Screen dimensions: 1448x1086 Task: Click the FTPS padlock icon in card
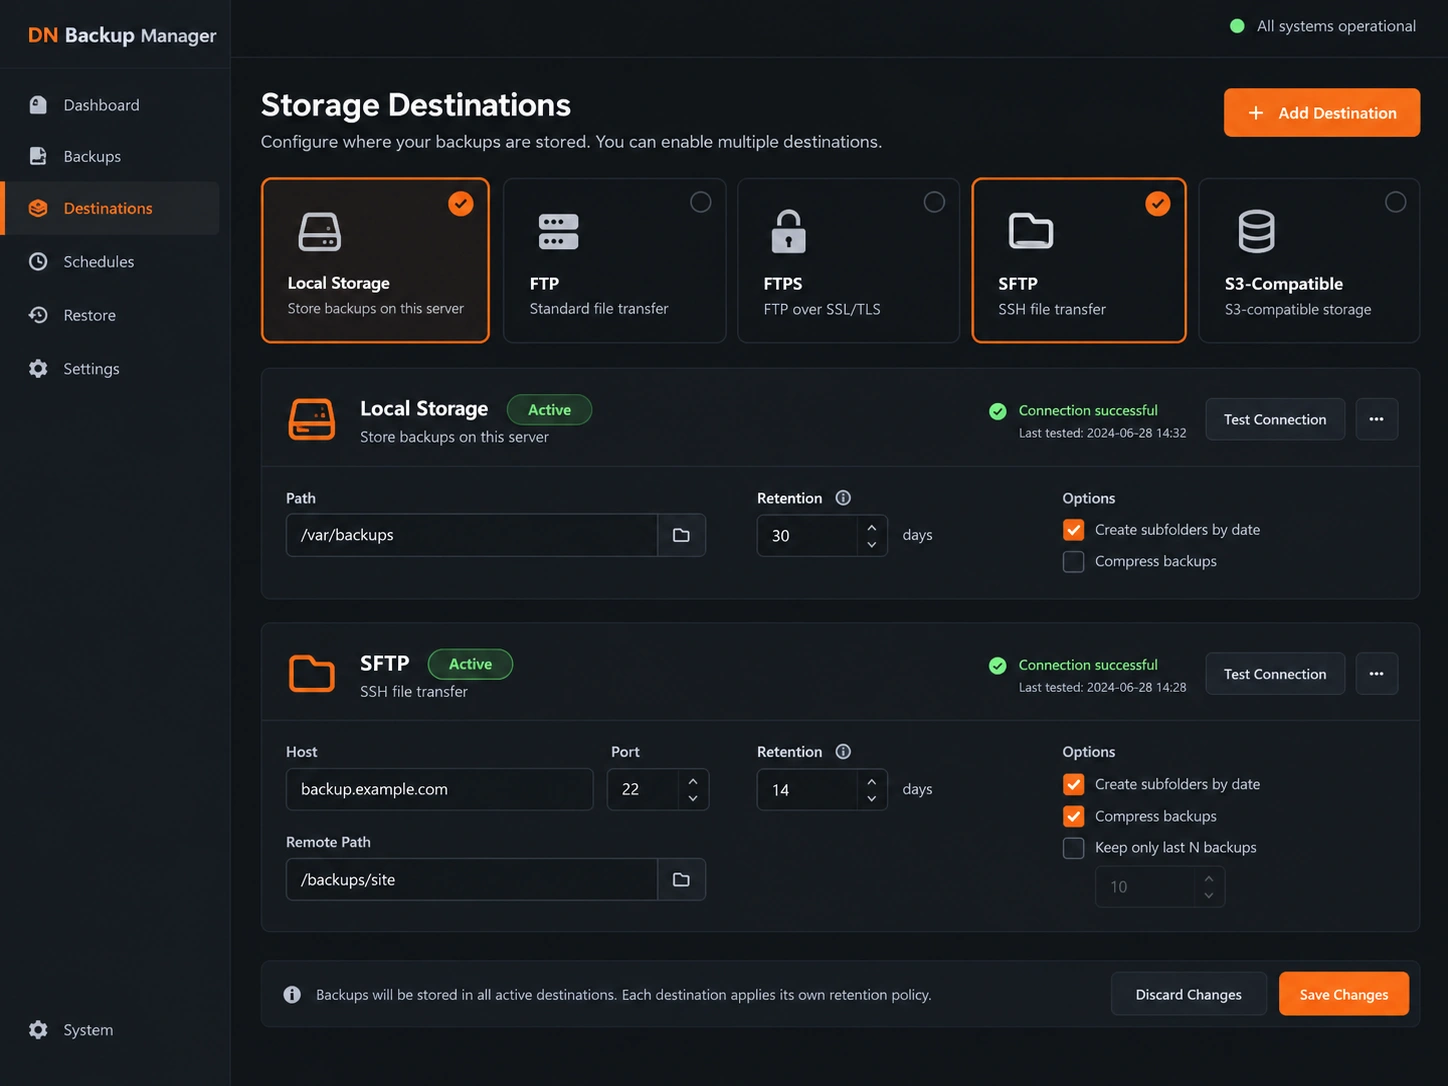pos(788,231)
